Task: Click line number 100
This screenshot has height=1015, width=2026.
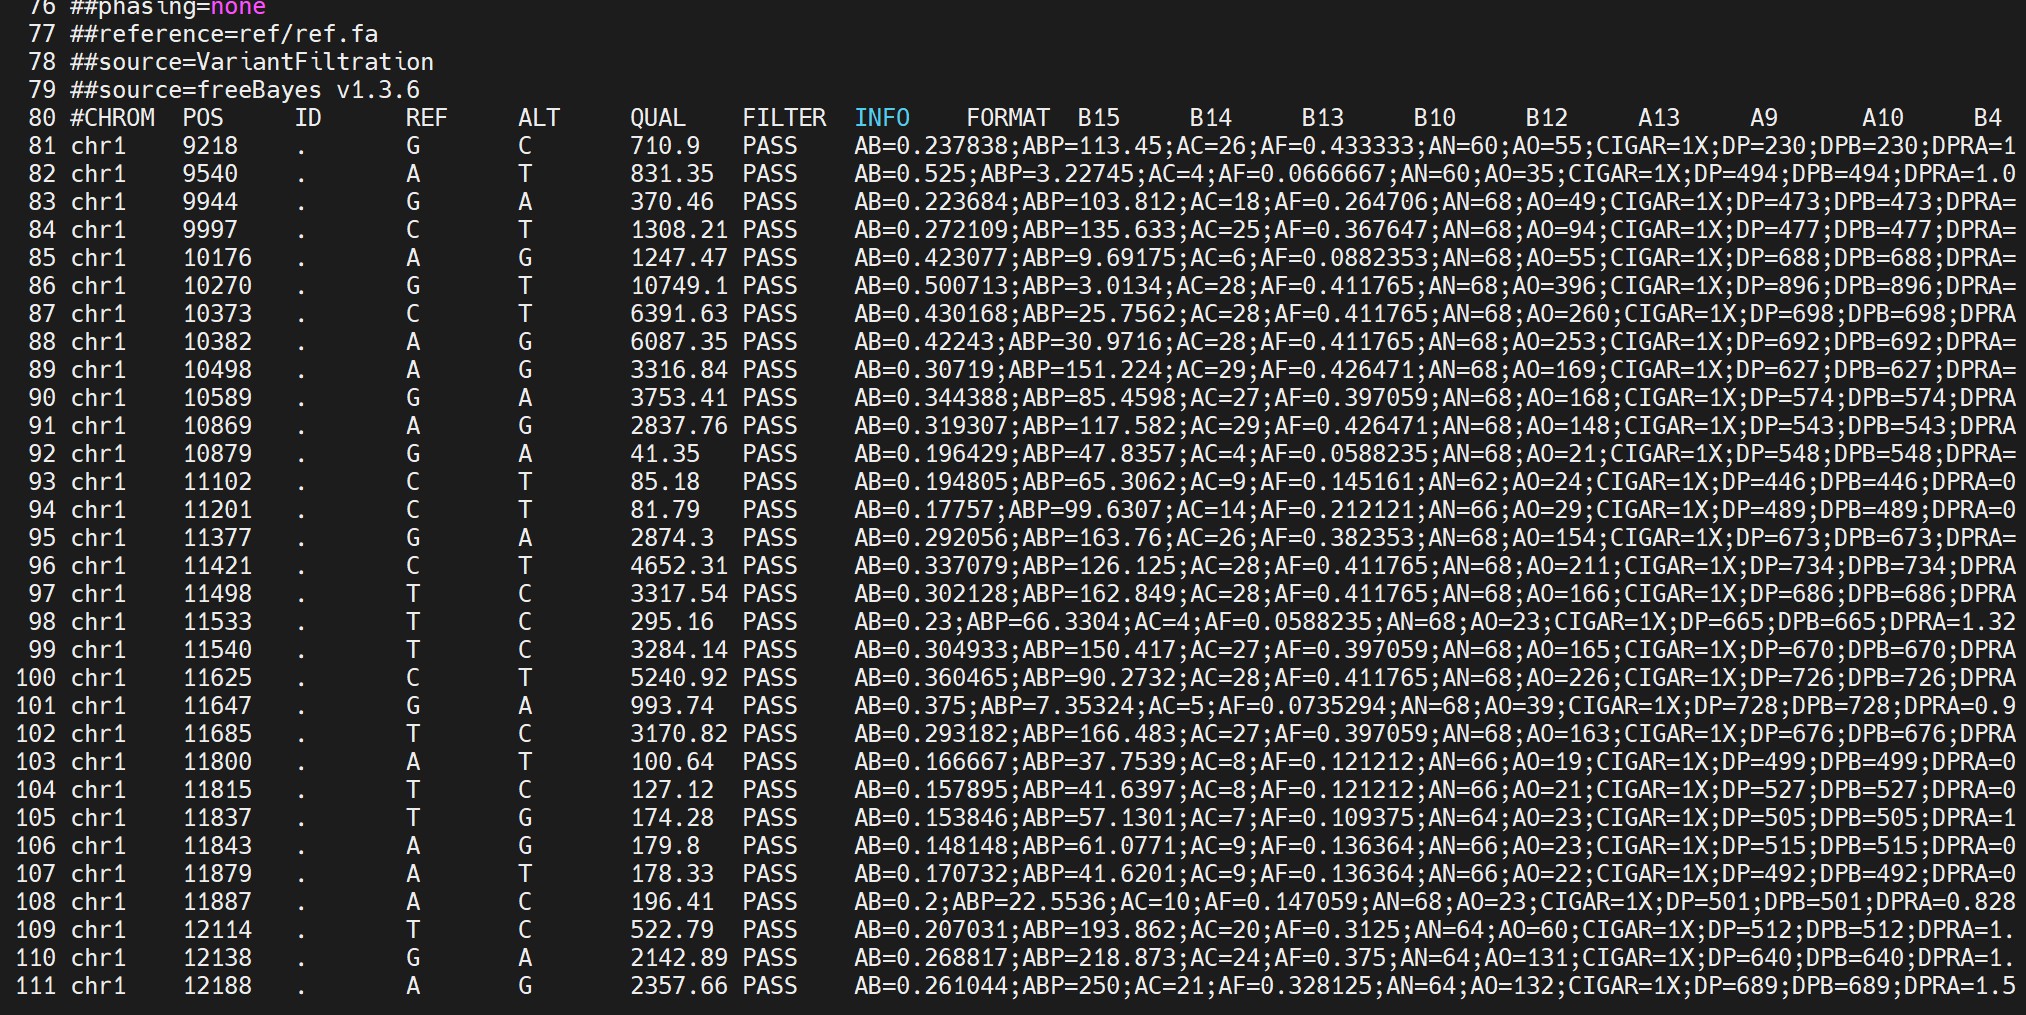Action: (x=35, y=678)
